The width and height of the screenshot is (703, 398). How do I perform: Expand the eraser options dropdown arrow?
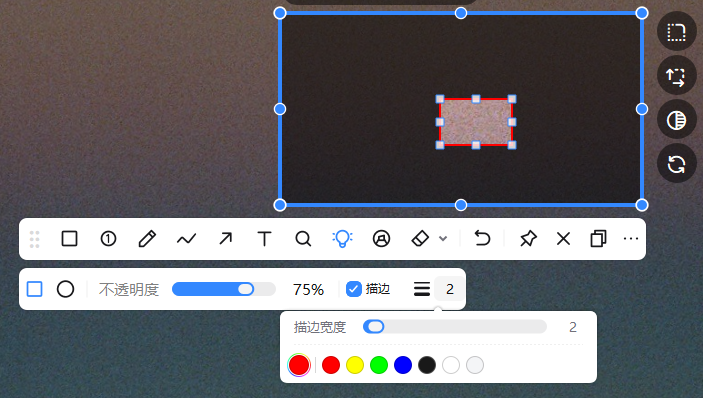tap(443, 238)
